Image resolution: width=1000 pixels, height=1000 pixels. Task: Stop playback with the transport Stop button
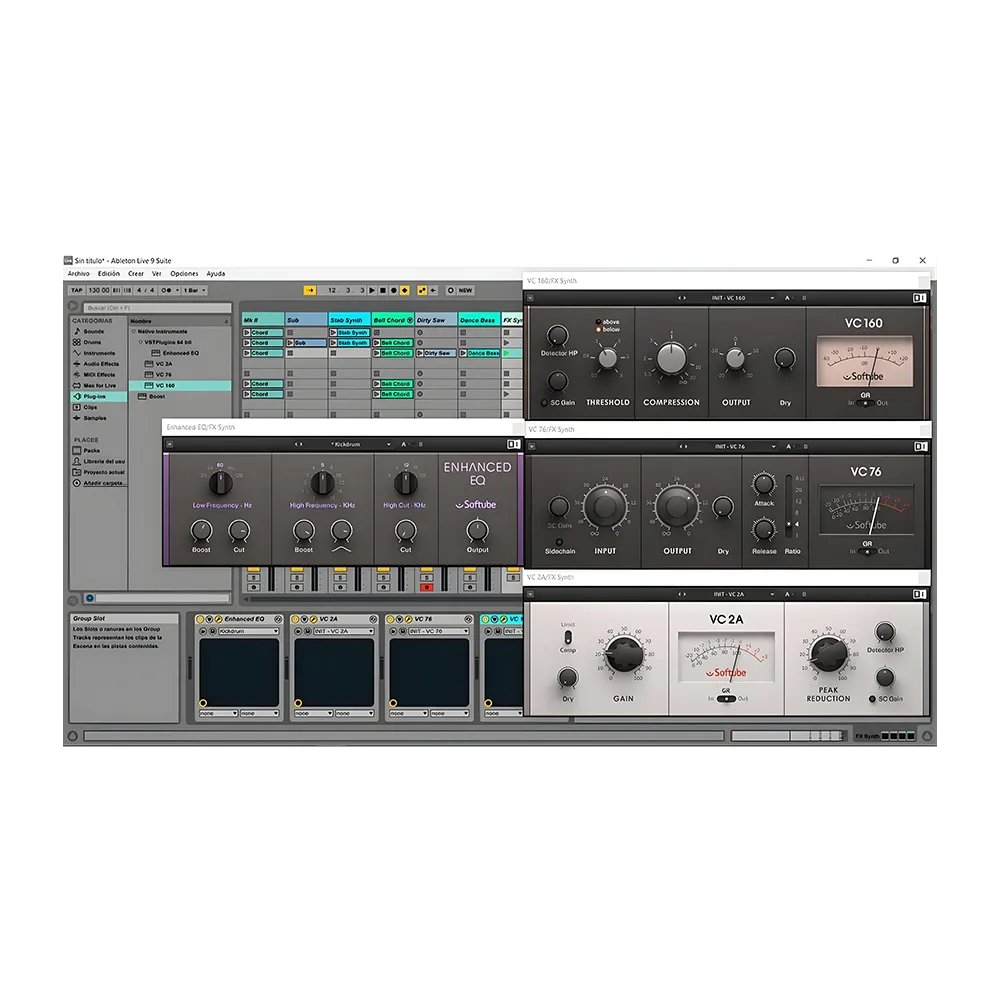coord(383,290)
